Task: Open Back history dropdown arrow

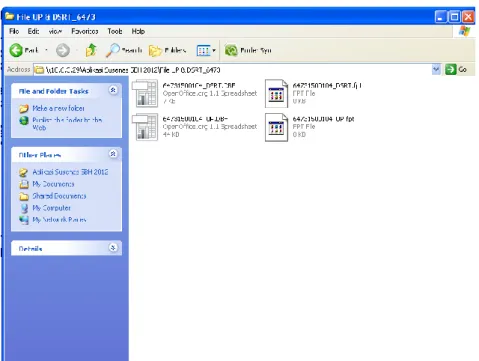Action: coord(46,50)
